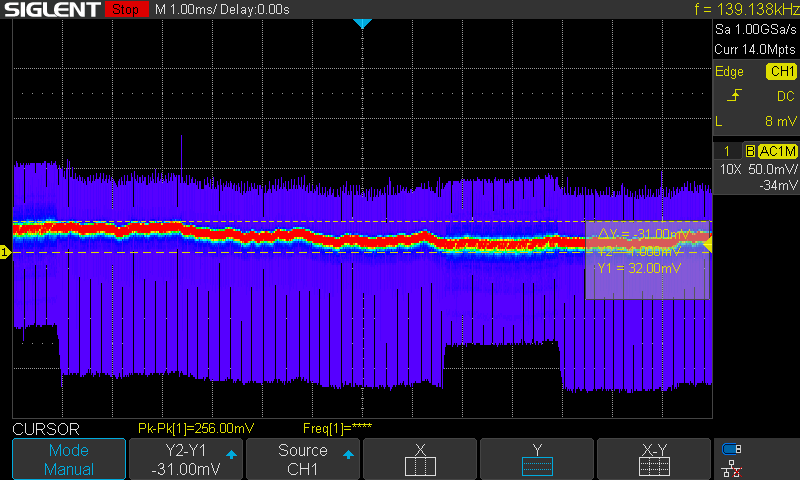The image size is (800, 480).
Task: Toggle the red Stop run state indicator
Action: (125, 10)
